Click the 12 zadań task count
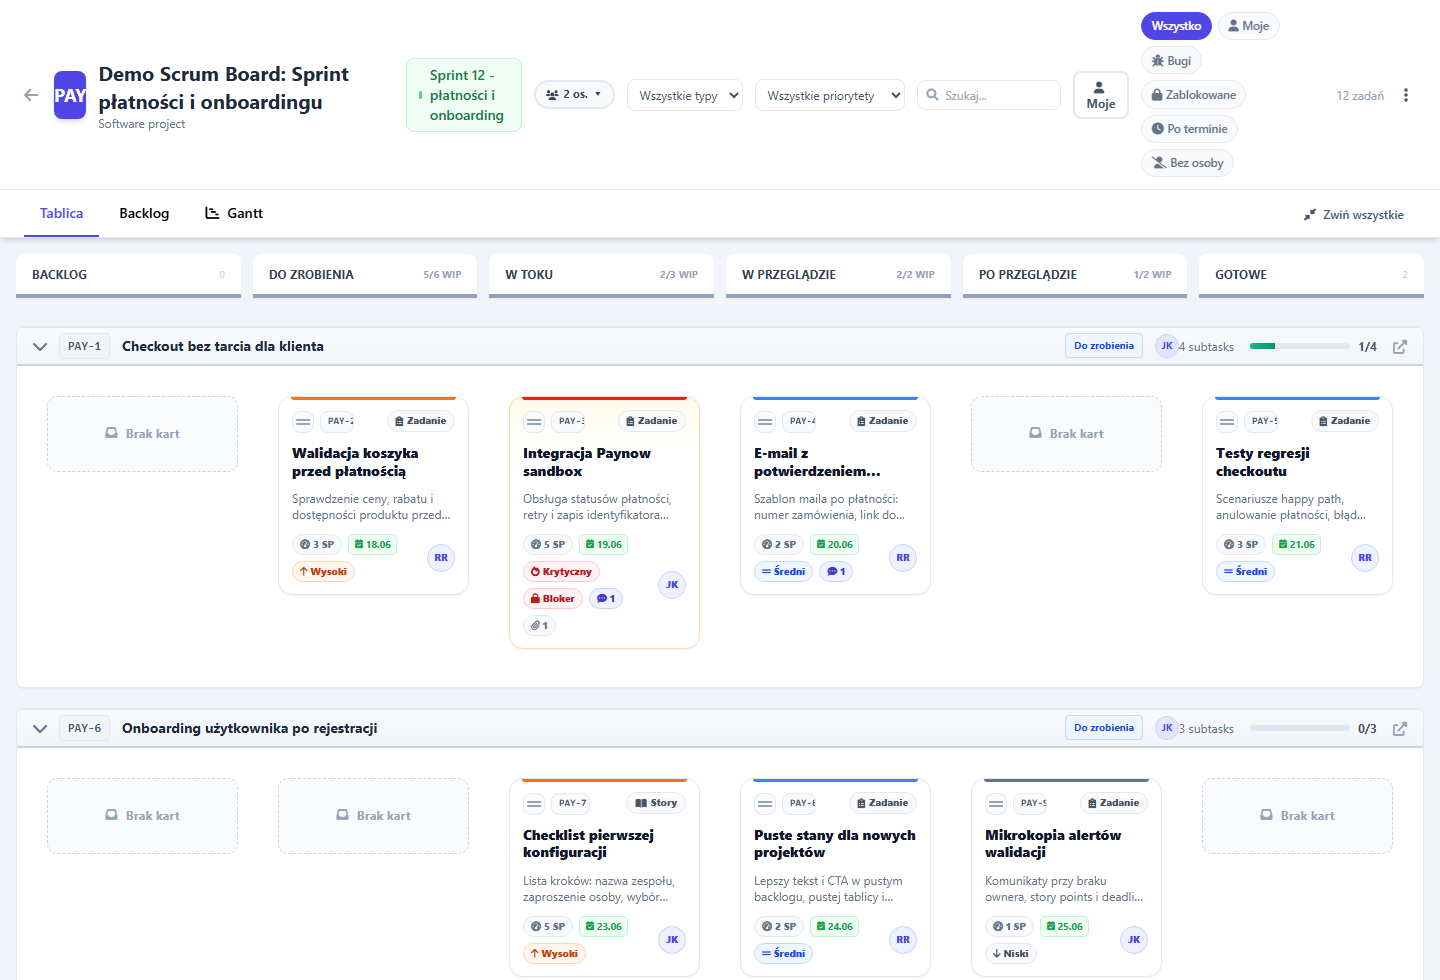This screenshot has width=1440, height=980. click(x=1360, y=96)
